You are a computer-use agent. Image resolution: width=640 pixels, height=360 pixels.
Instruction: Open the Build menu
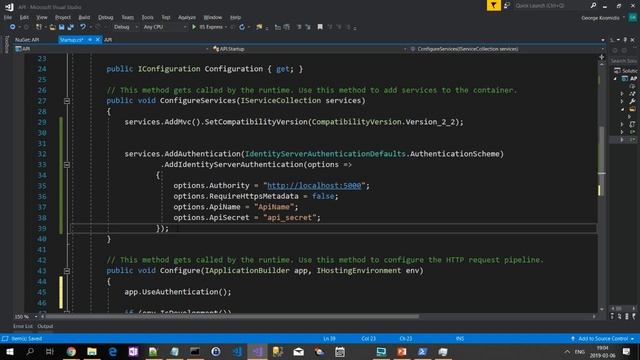[84, 17]
